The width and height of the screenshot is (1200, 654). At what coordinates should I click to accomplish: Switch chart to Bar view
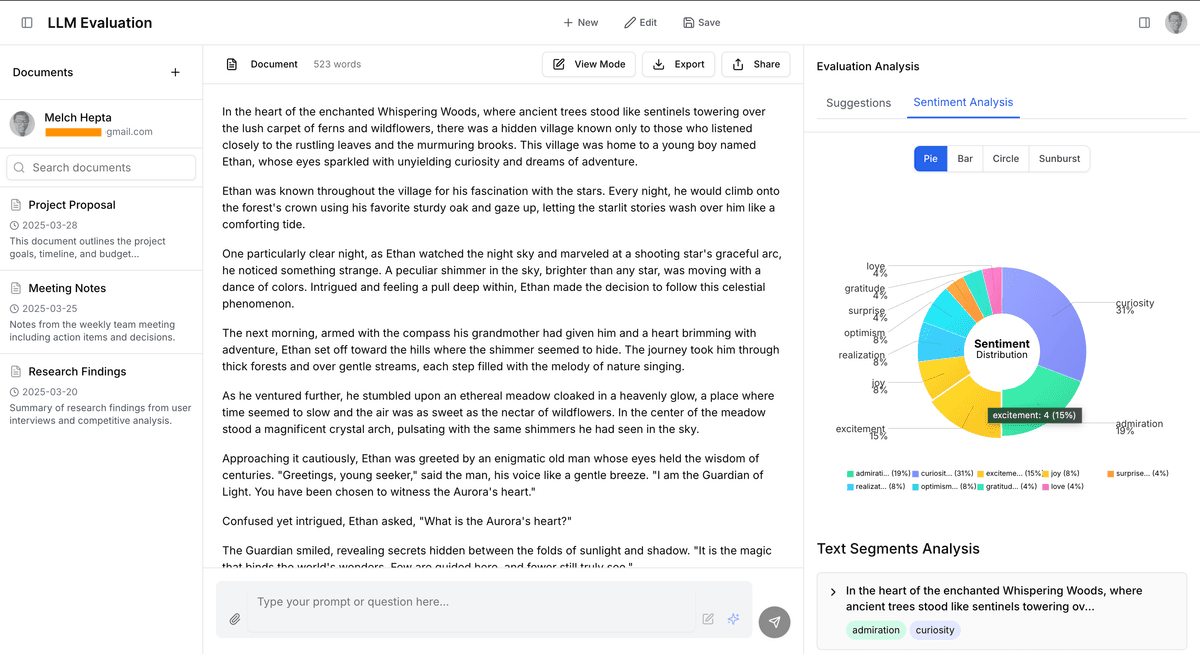coord(965,159)
